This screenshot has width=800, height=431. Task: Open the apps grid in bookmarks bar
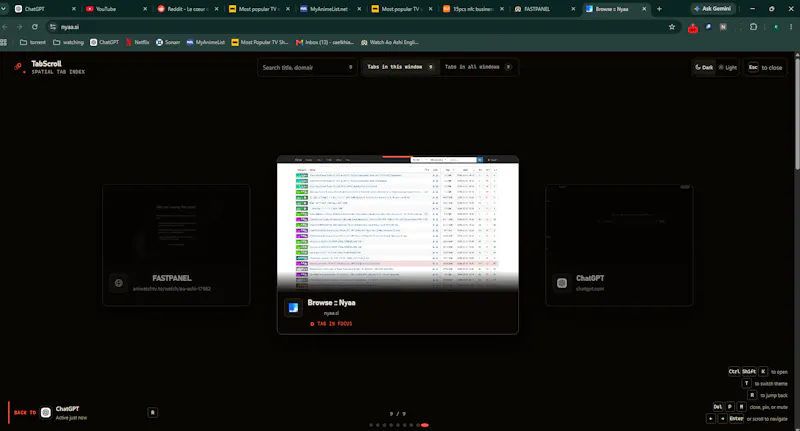tap(4, 42)
